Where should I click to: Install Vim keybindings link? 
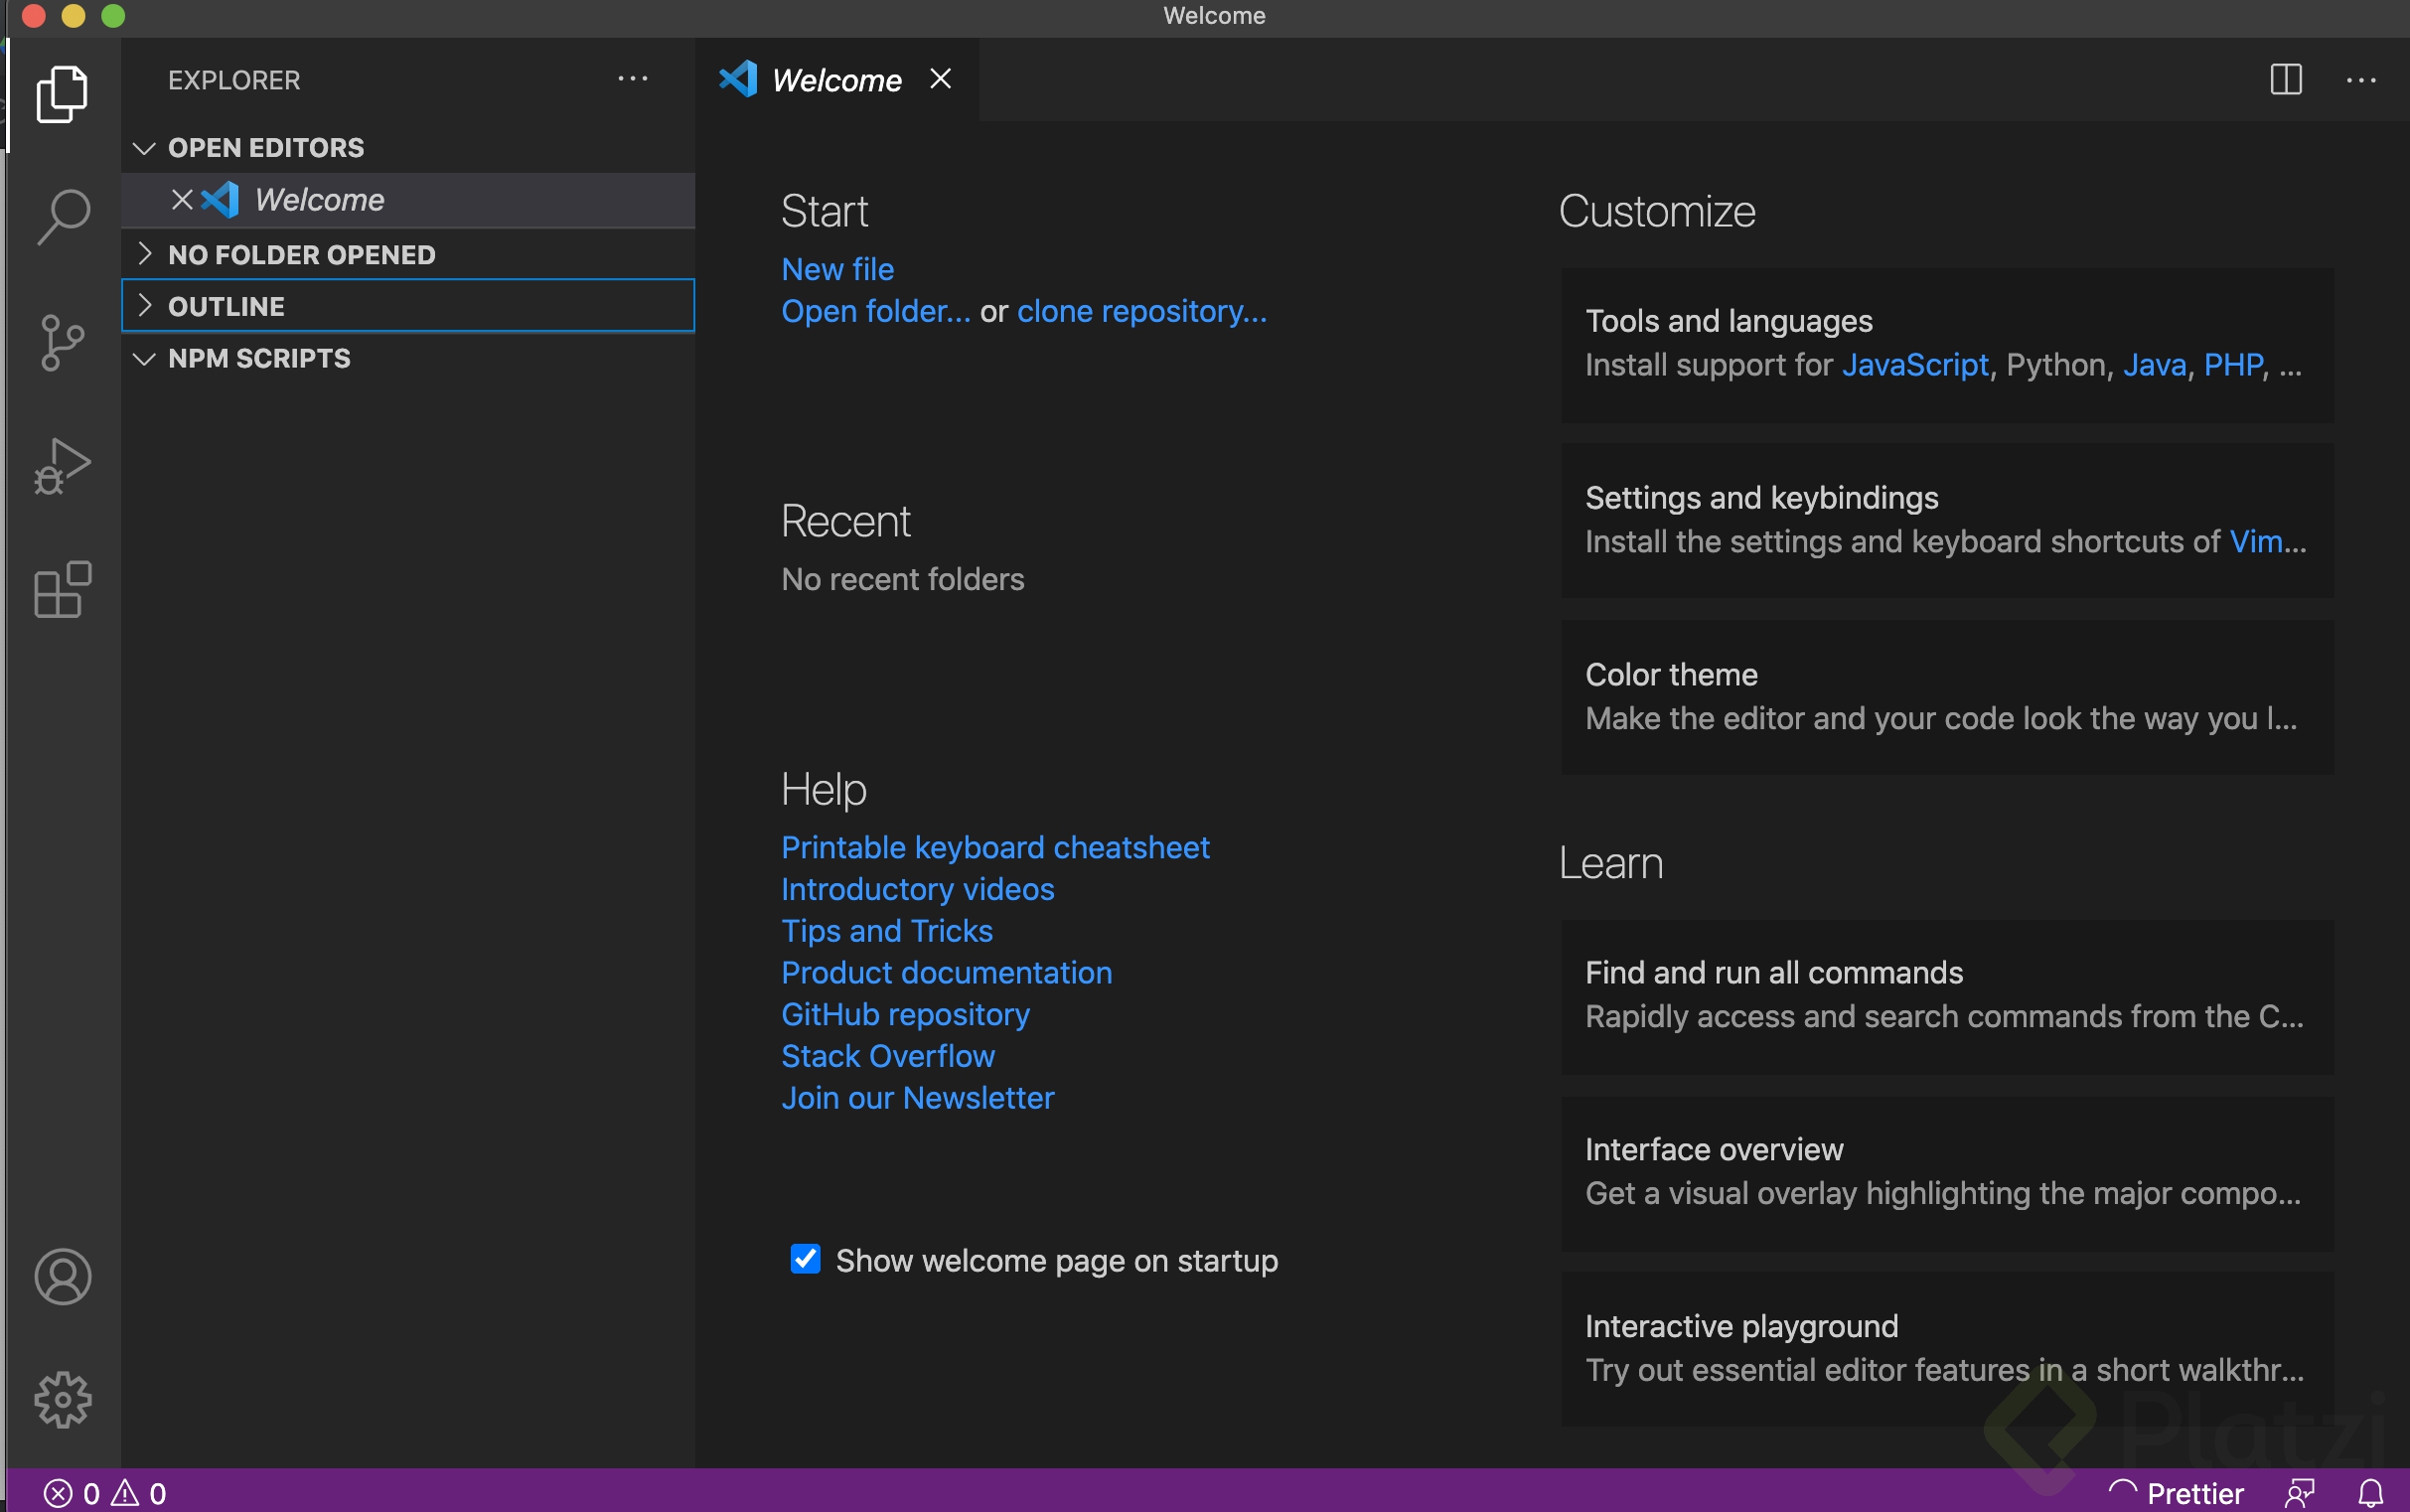pos(2255,541)
